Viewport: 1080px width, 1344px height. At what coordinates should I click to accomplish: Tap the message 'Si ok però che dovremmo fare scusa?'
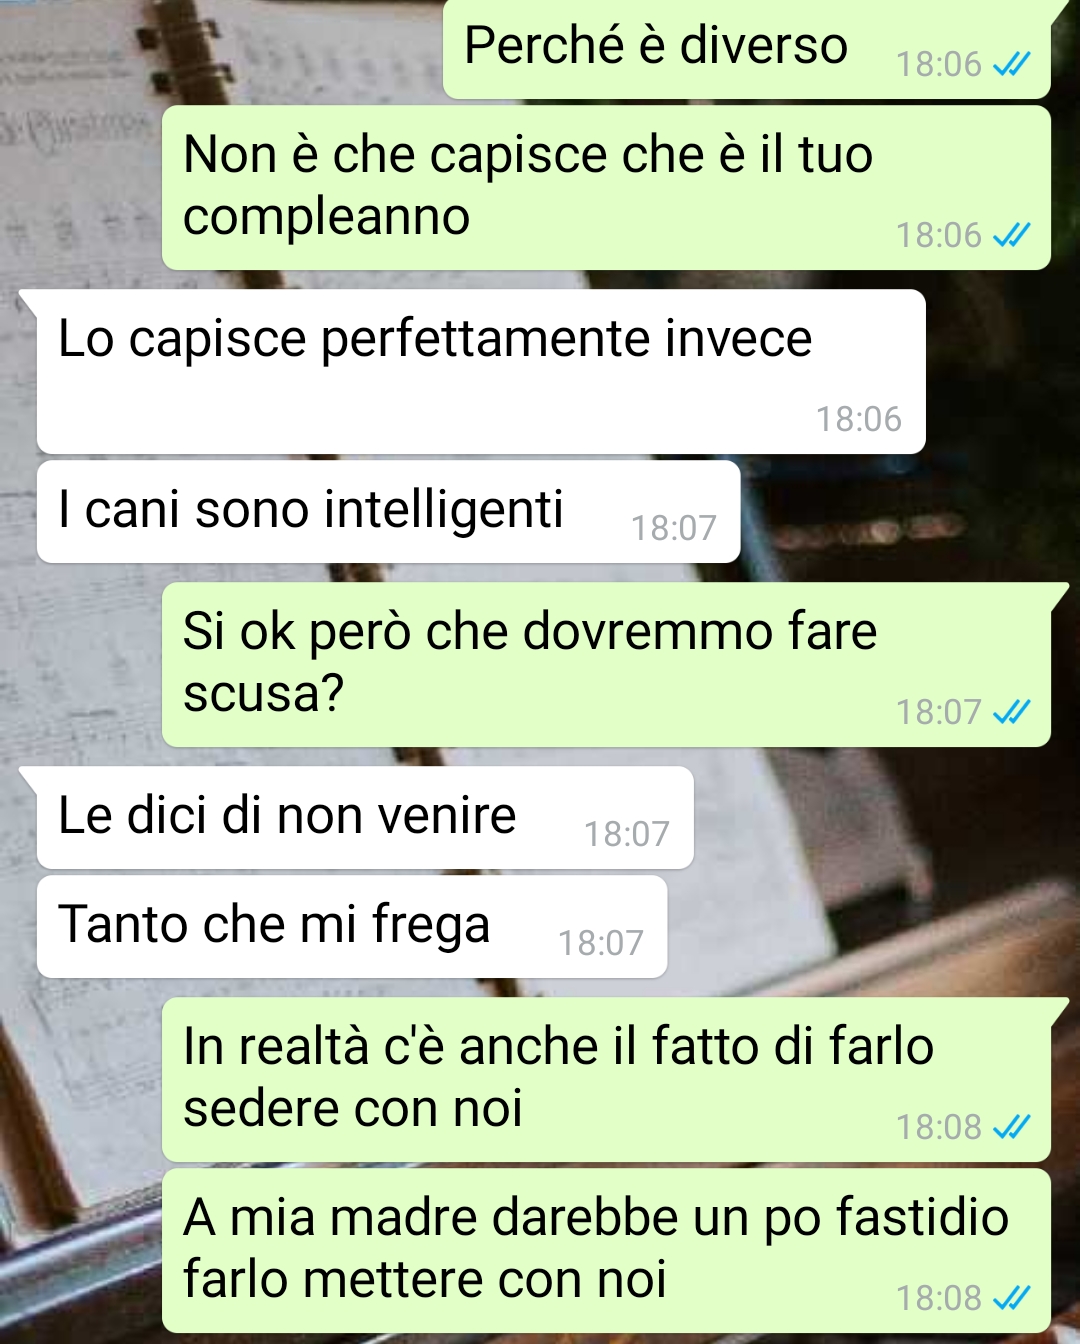pos(606,665)
